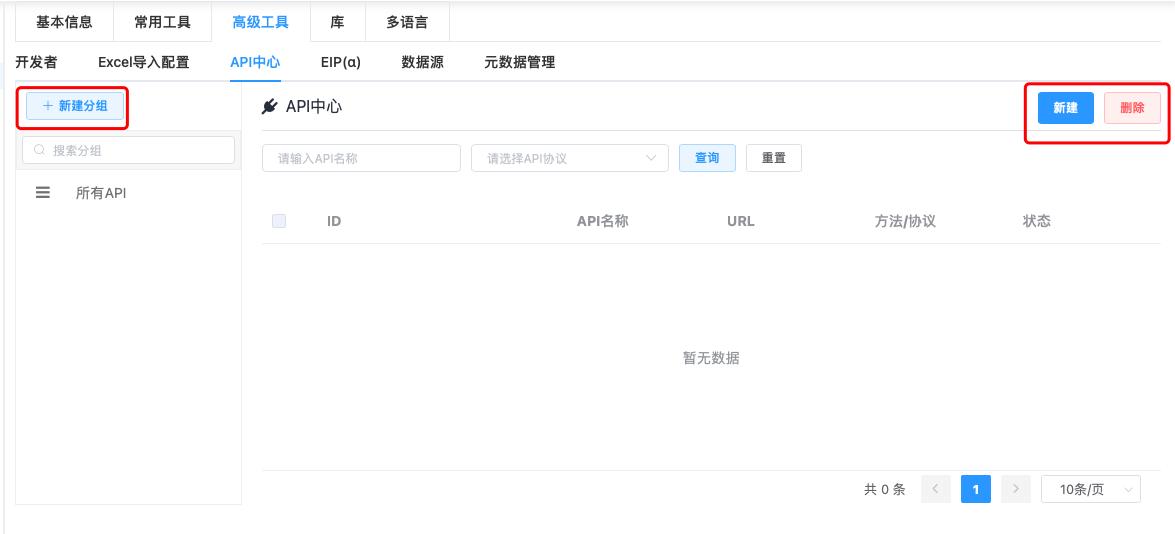This screenshot has height=534, width=1175.
Task: Expand the 10条/页 page size selector
Action: pos(1090,489)
